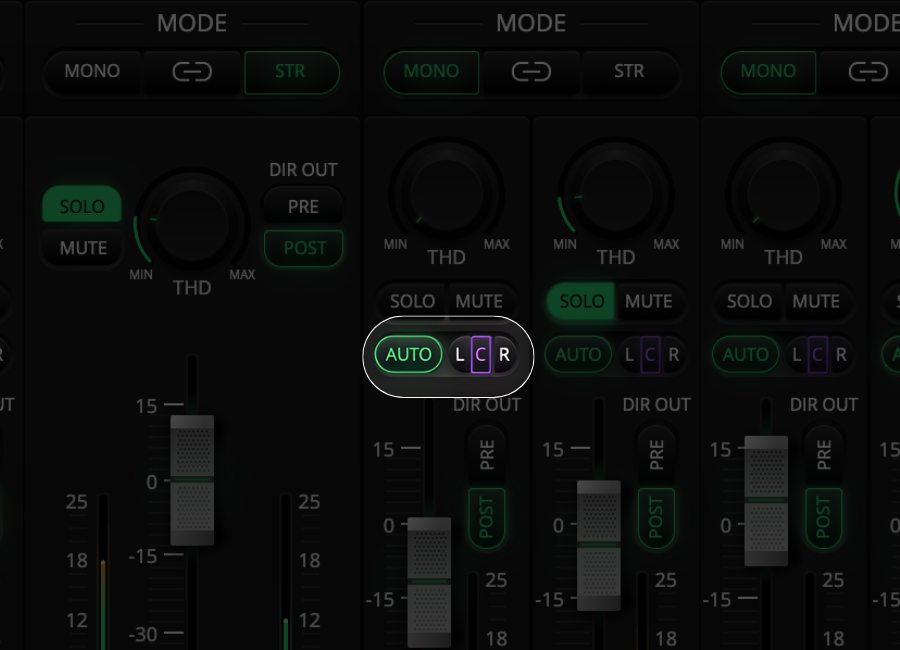Toggle the highlighted AUTO button
900x650 pixels.
click(x=408, y=354)
